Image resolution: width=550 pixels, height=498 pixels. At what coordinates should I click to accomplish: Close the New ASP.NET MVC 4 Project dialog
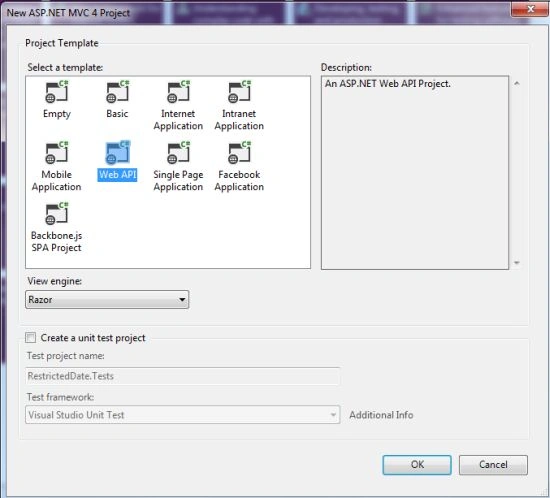pyautogui.click(x=530, y=9)
